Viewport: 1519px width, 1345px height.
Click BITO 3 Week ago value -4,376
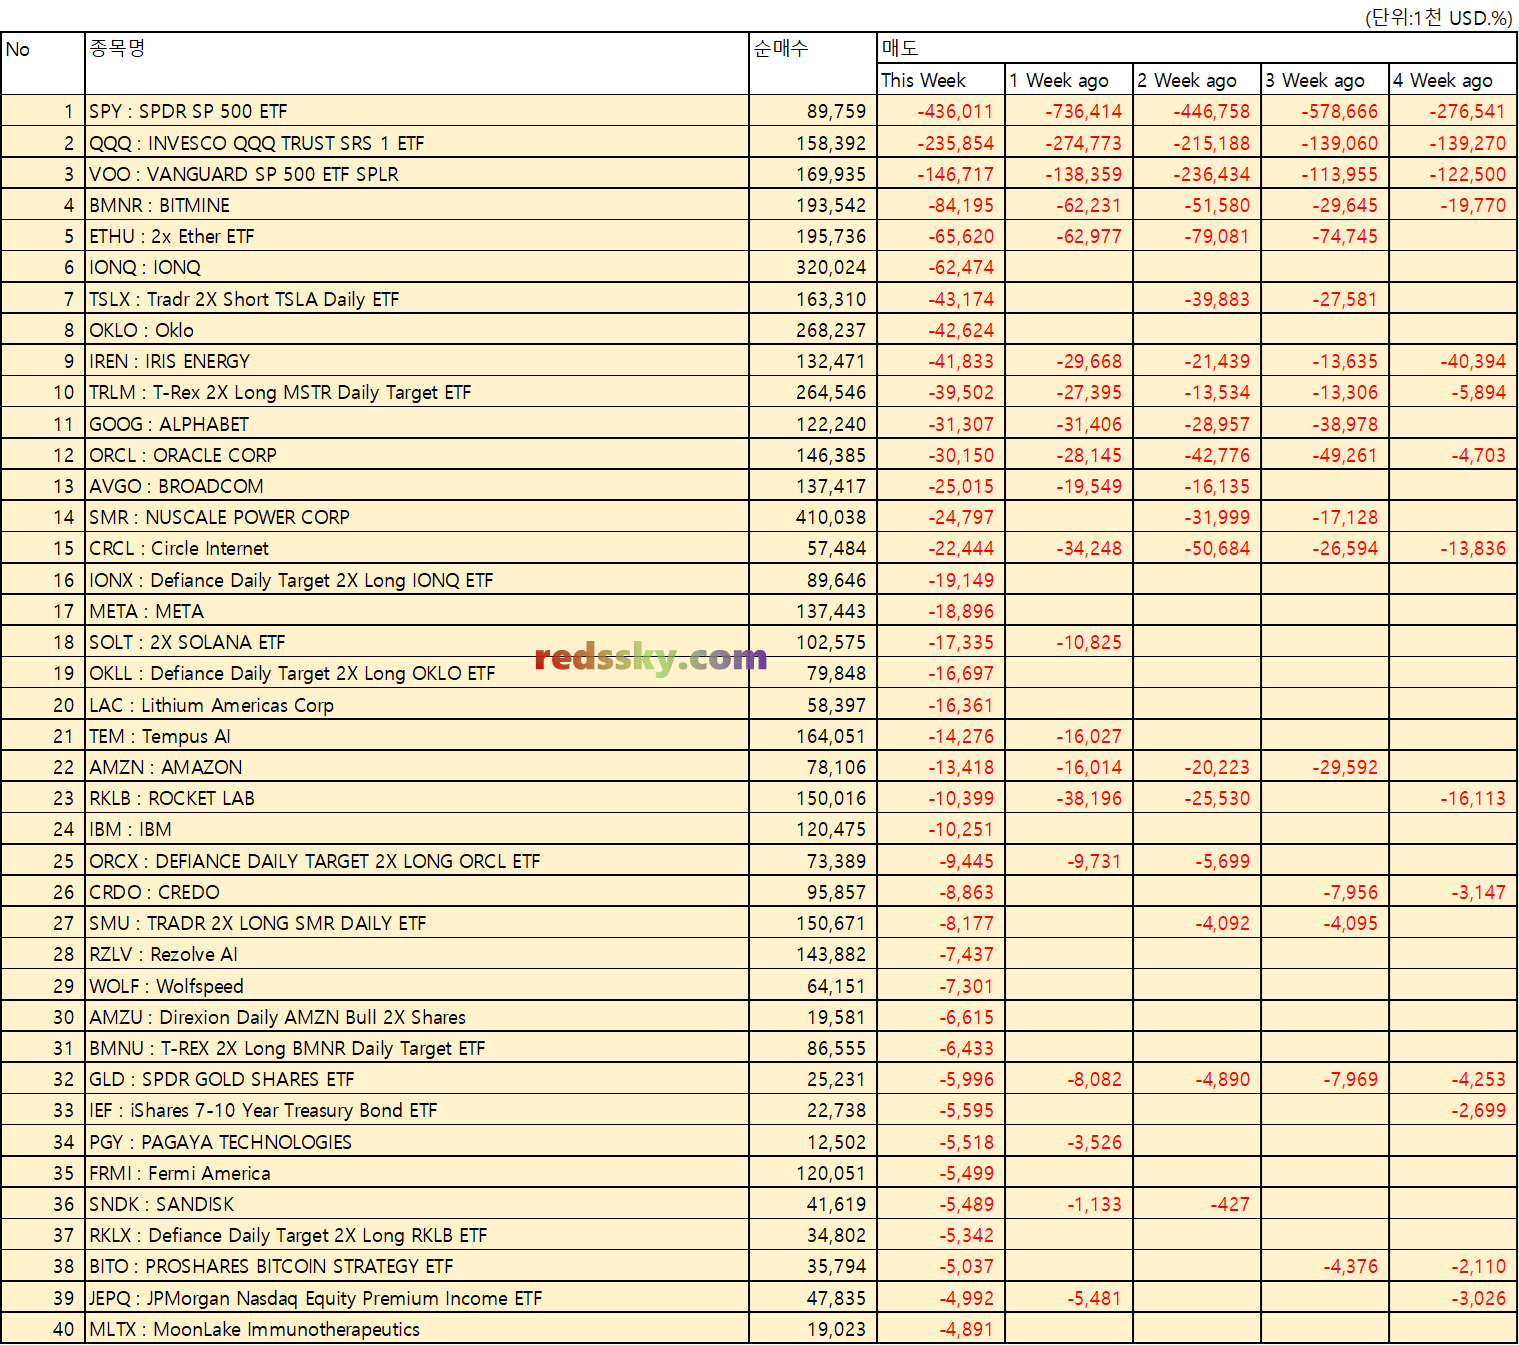click(x=1325, y=1266)
